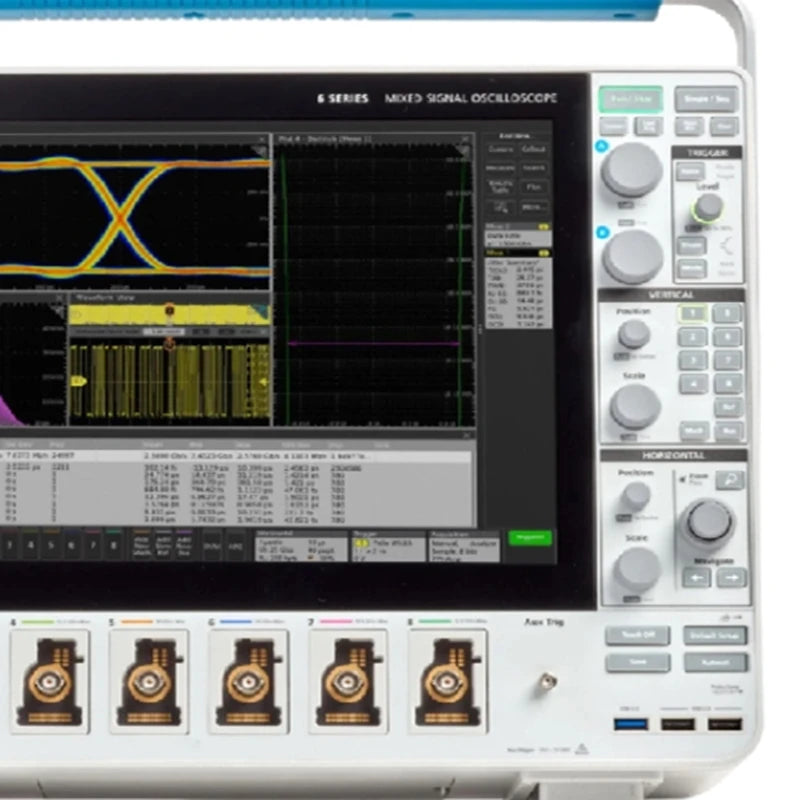Screen dimensions: 800x800
Task: Open the Callout tool
Action: click(534, 148)
